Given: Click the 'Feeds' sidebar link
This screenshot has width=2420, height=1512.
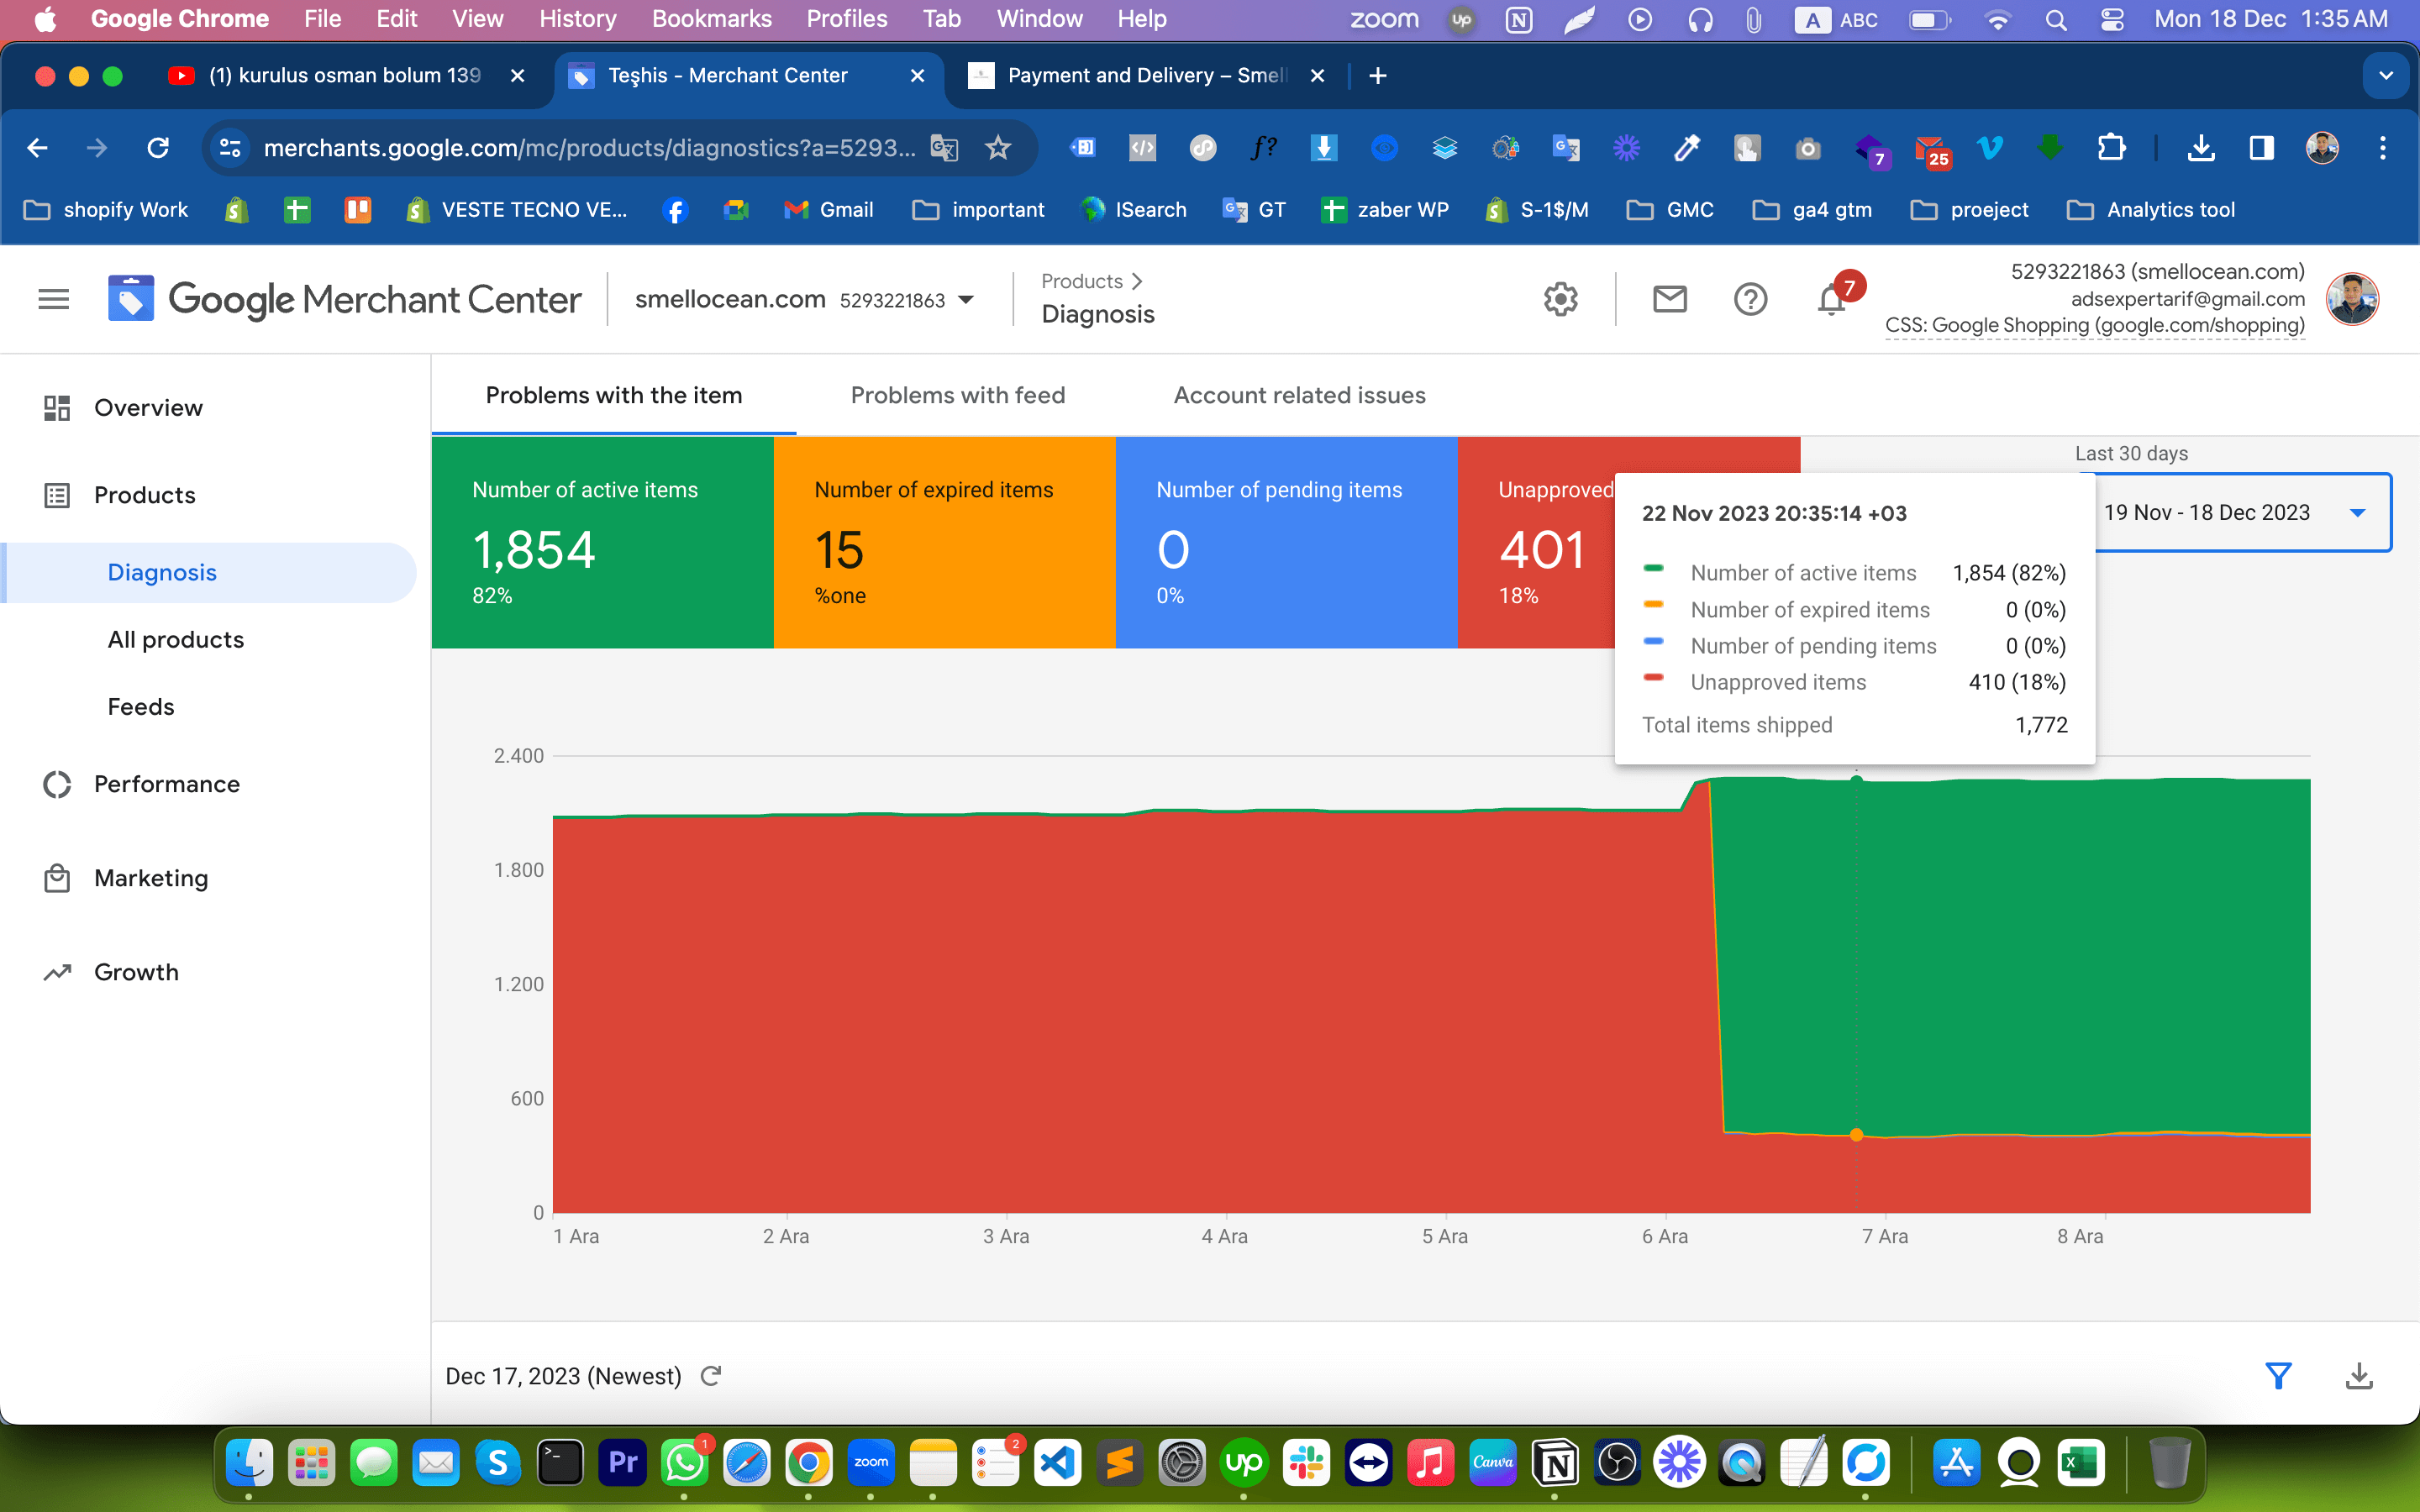Looking at the screenshot, I should [139, 706].
